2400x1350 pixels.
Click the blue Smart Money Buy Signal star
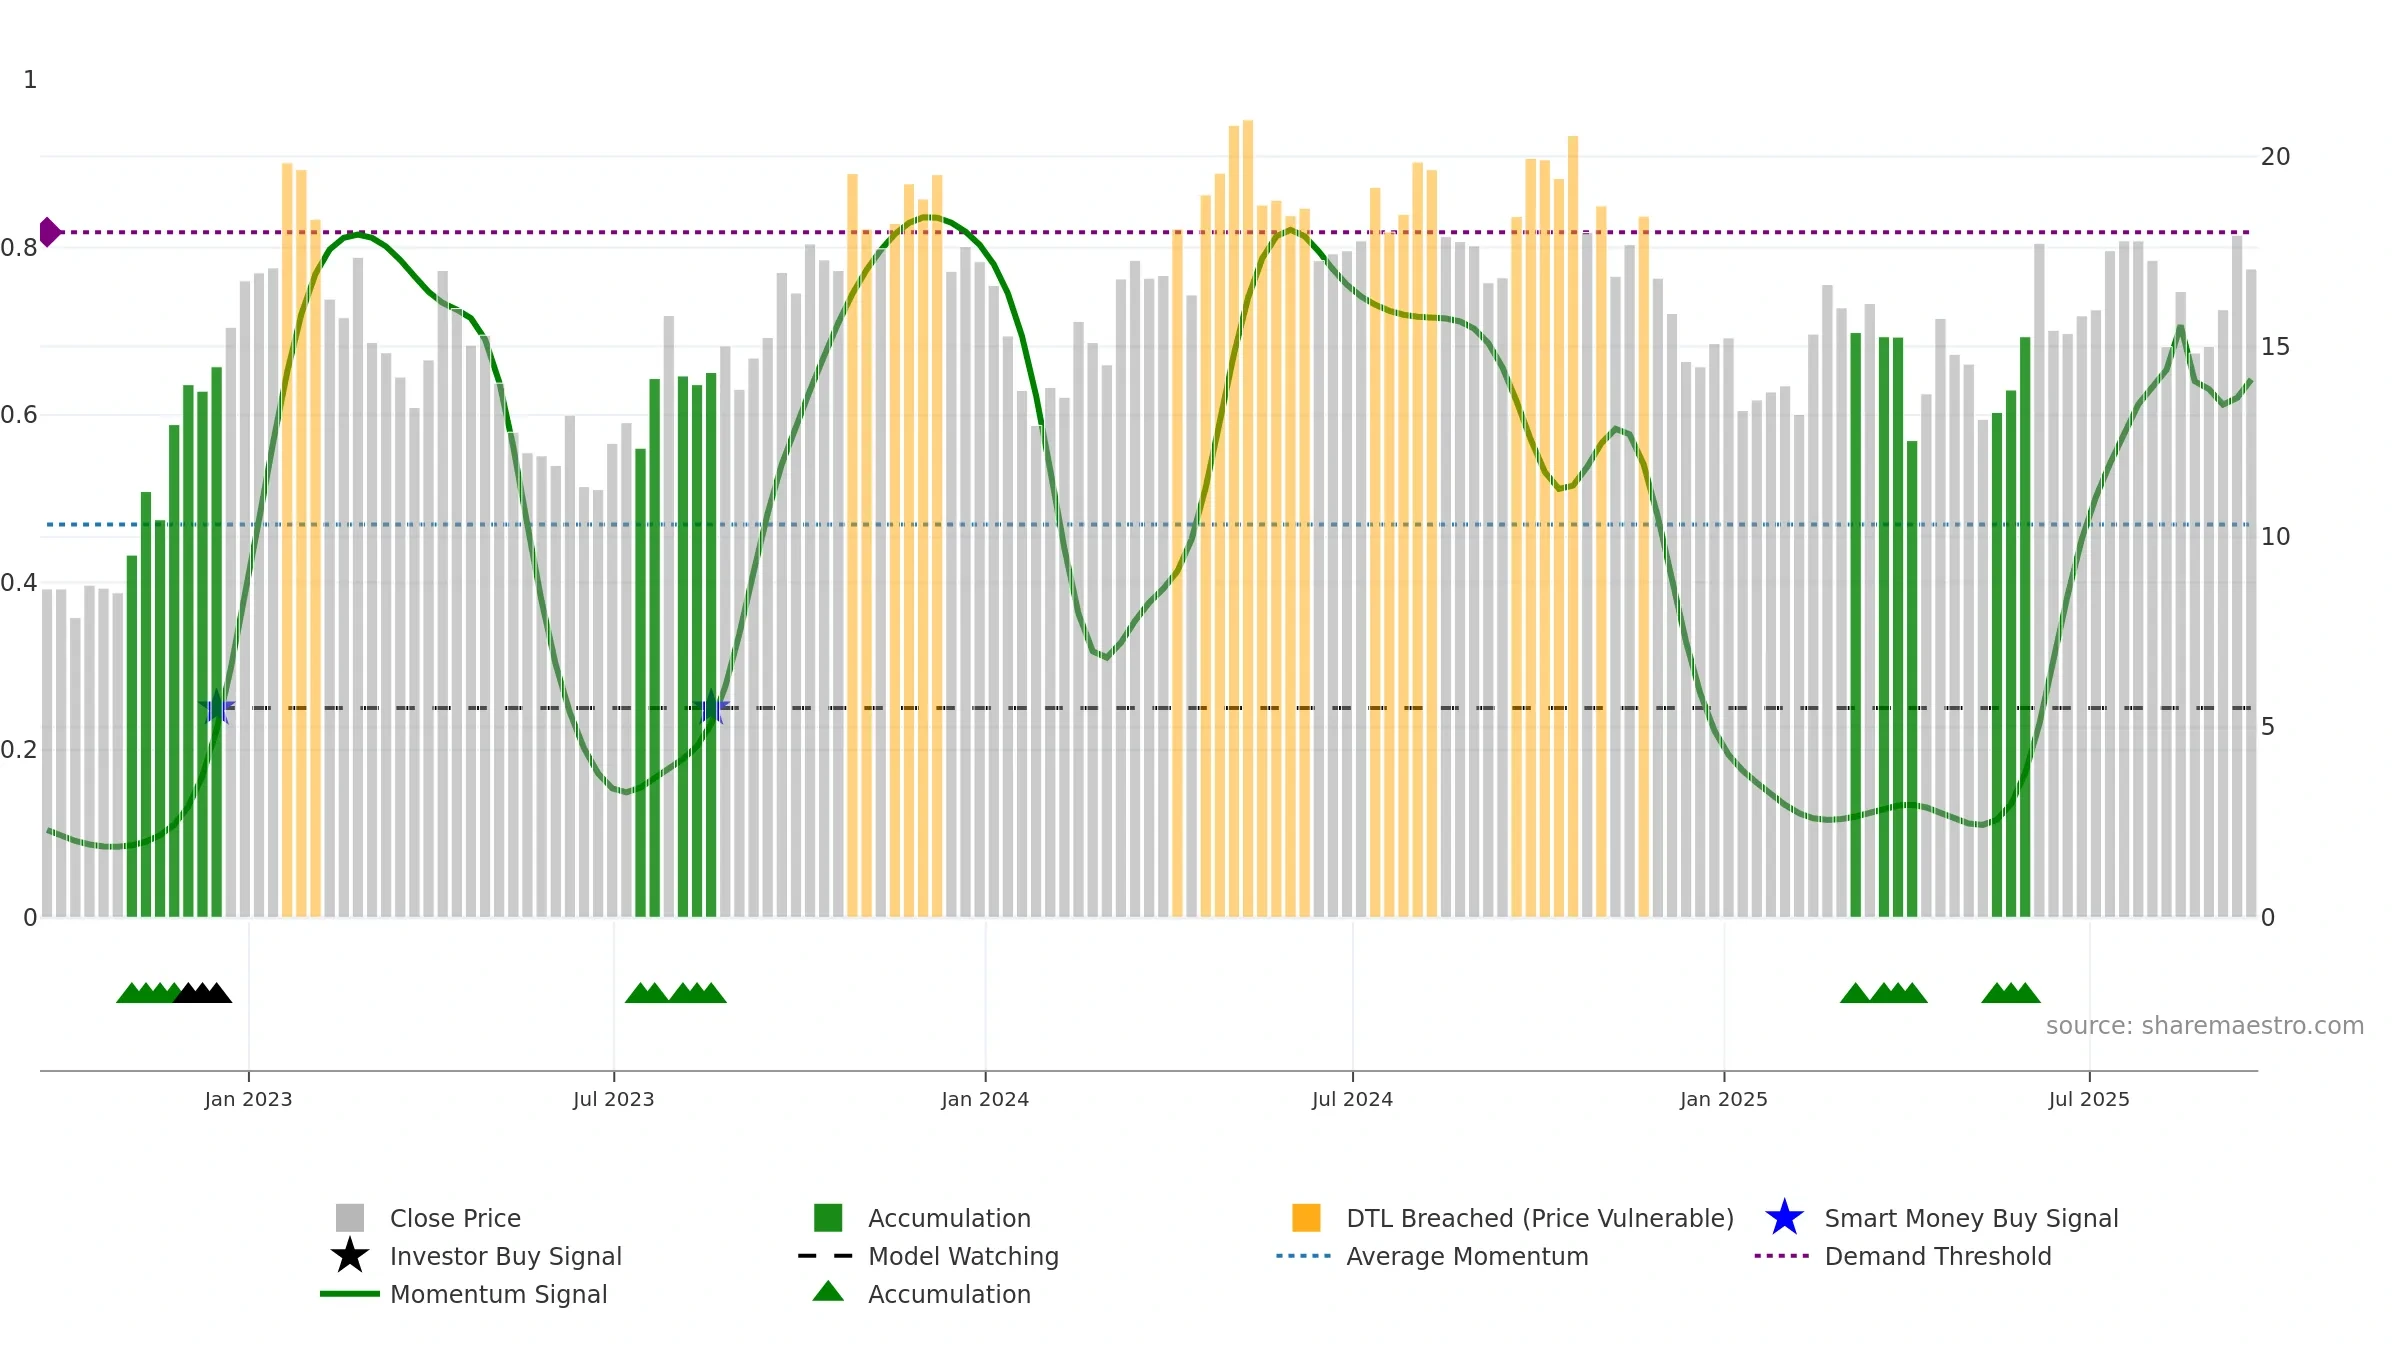click(1784, 1218)
